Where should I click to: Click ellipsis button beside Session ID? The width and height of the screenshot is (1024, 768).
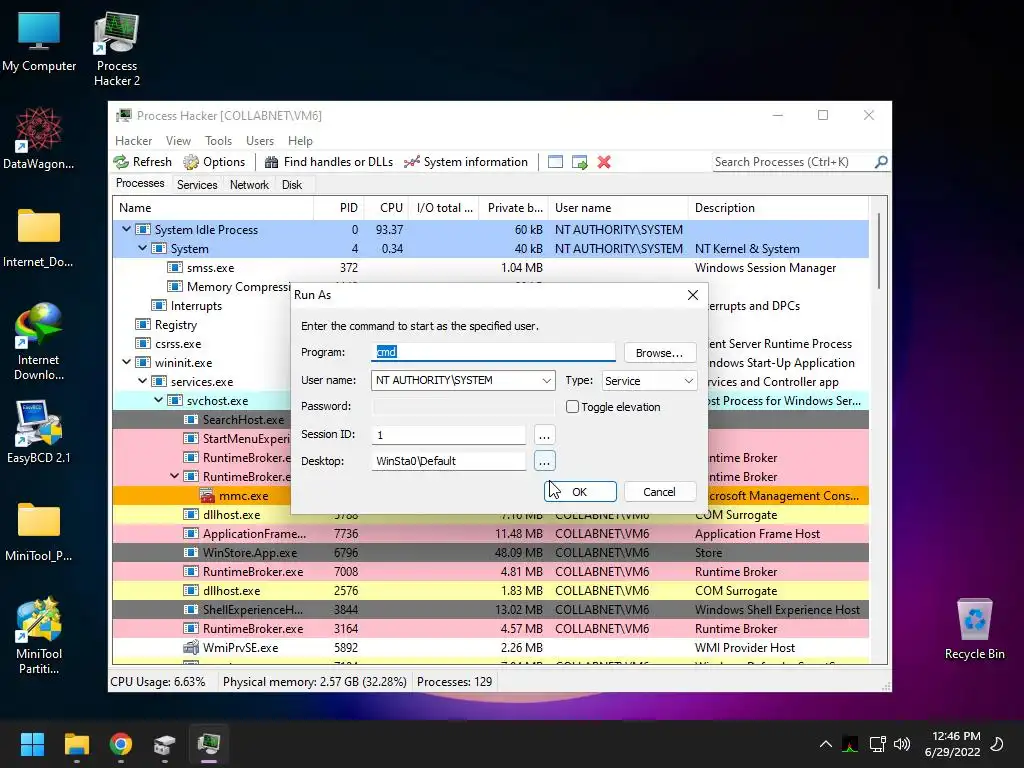(x=544, y=435)
